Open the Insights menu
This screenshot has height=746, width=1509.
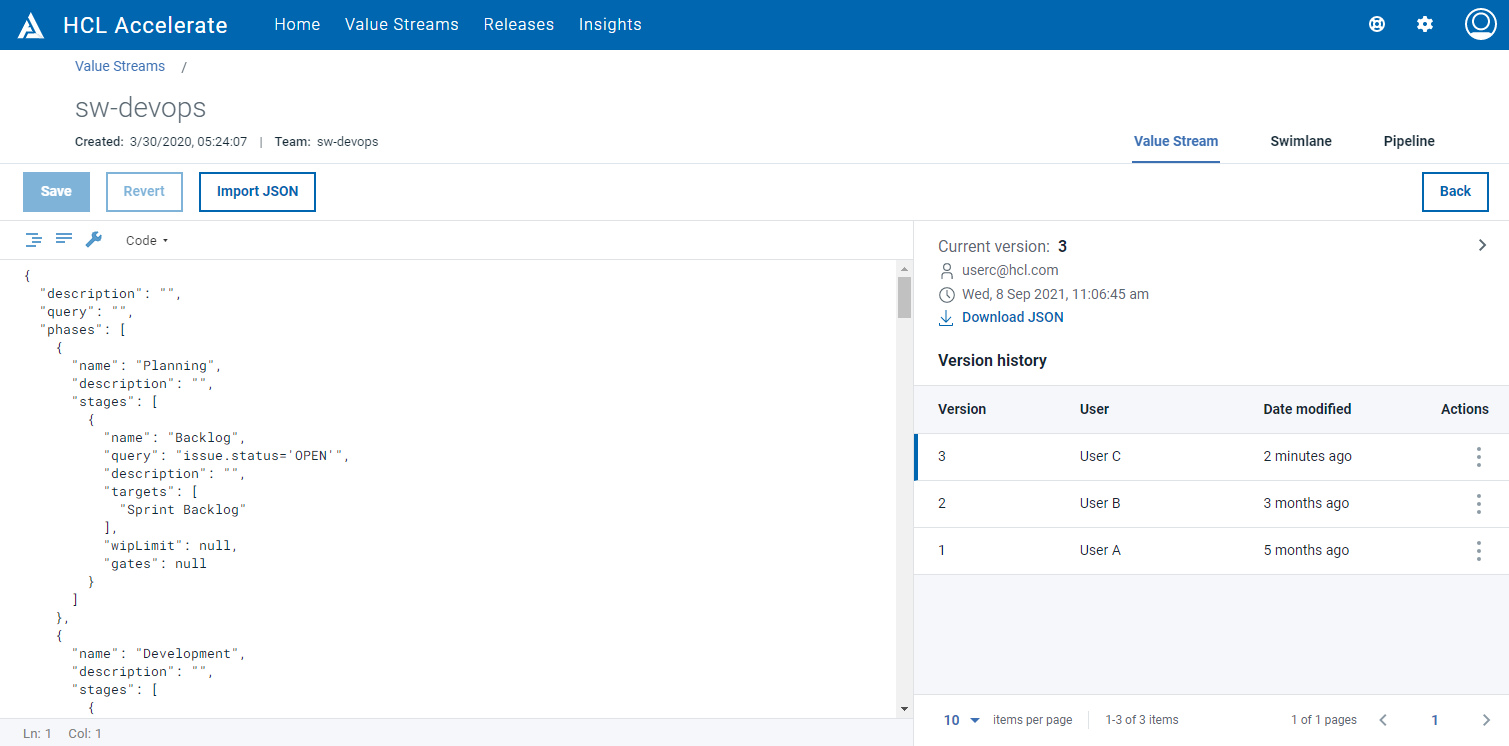(x=610, y=25)
